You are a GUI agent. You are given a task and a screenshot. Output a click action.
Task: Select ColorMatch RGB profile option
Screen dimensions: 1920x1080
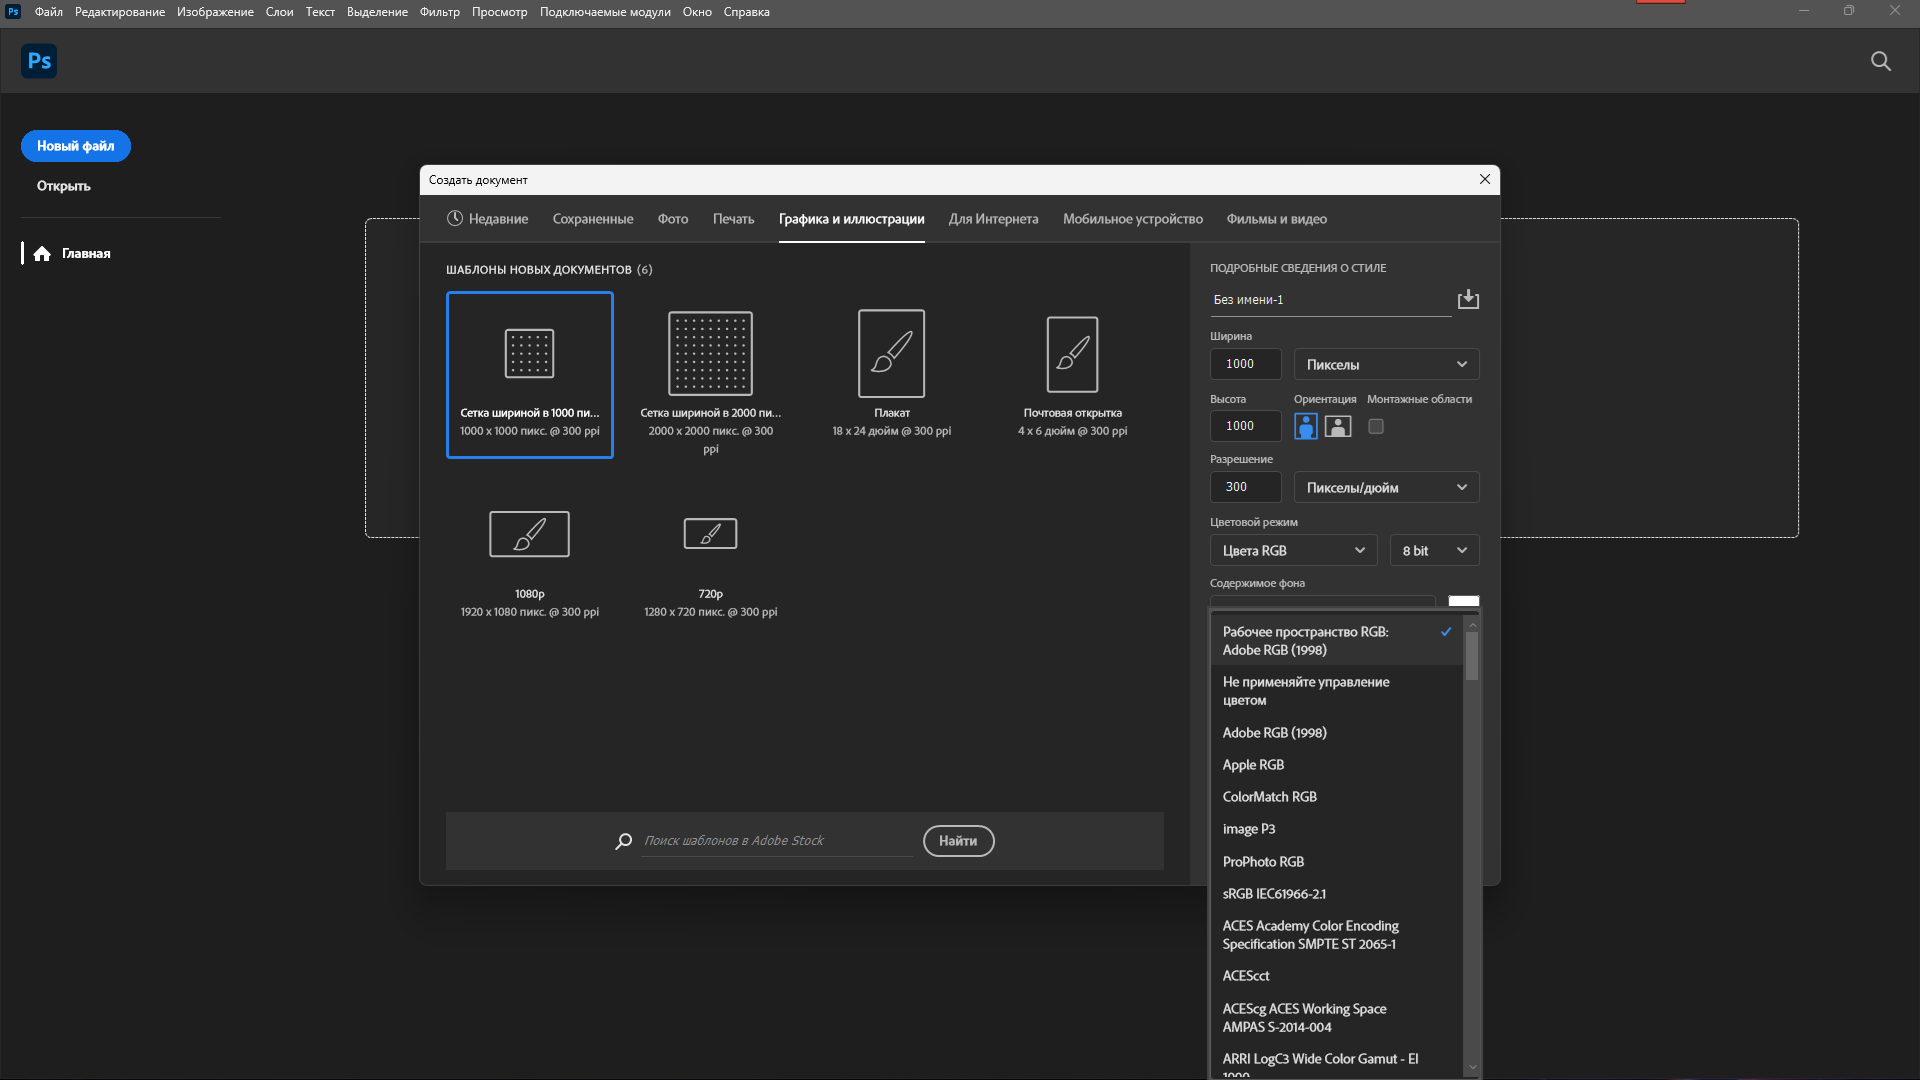(x=1336, y=797)
